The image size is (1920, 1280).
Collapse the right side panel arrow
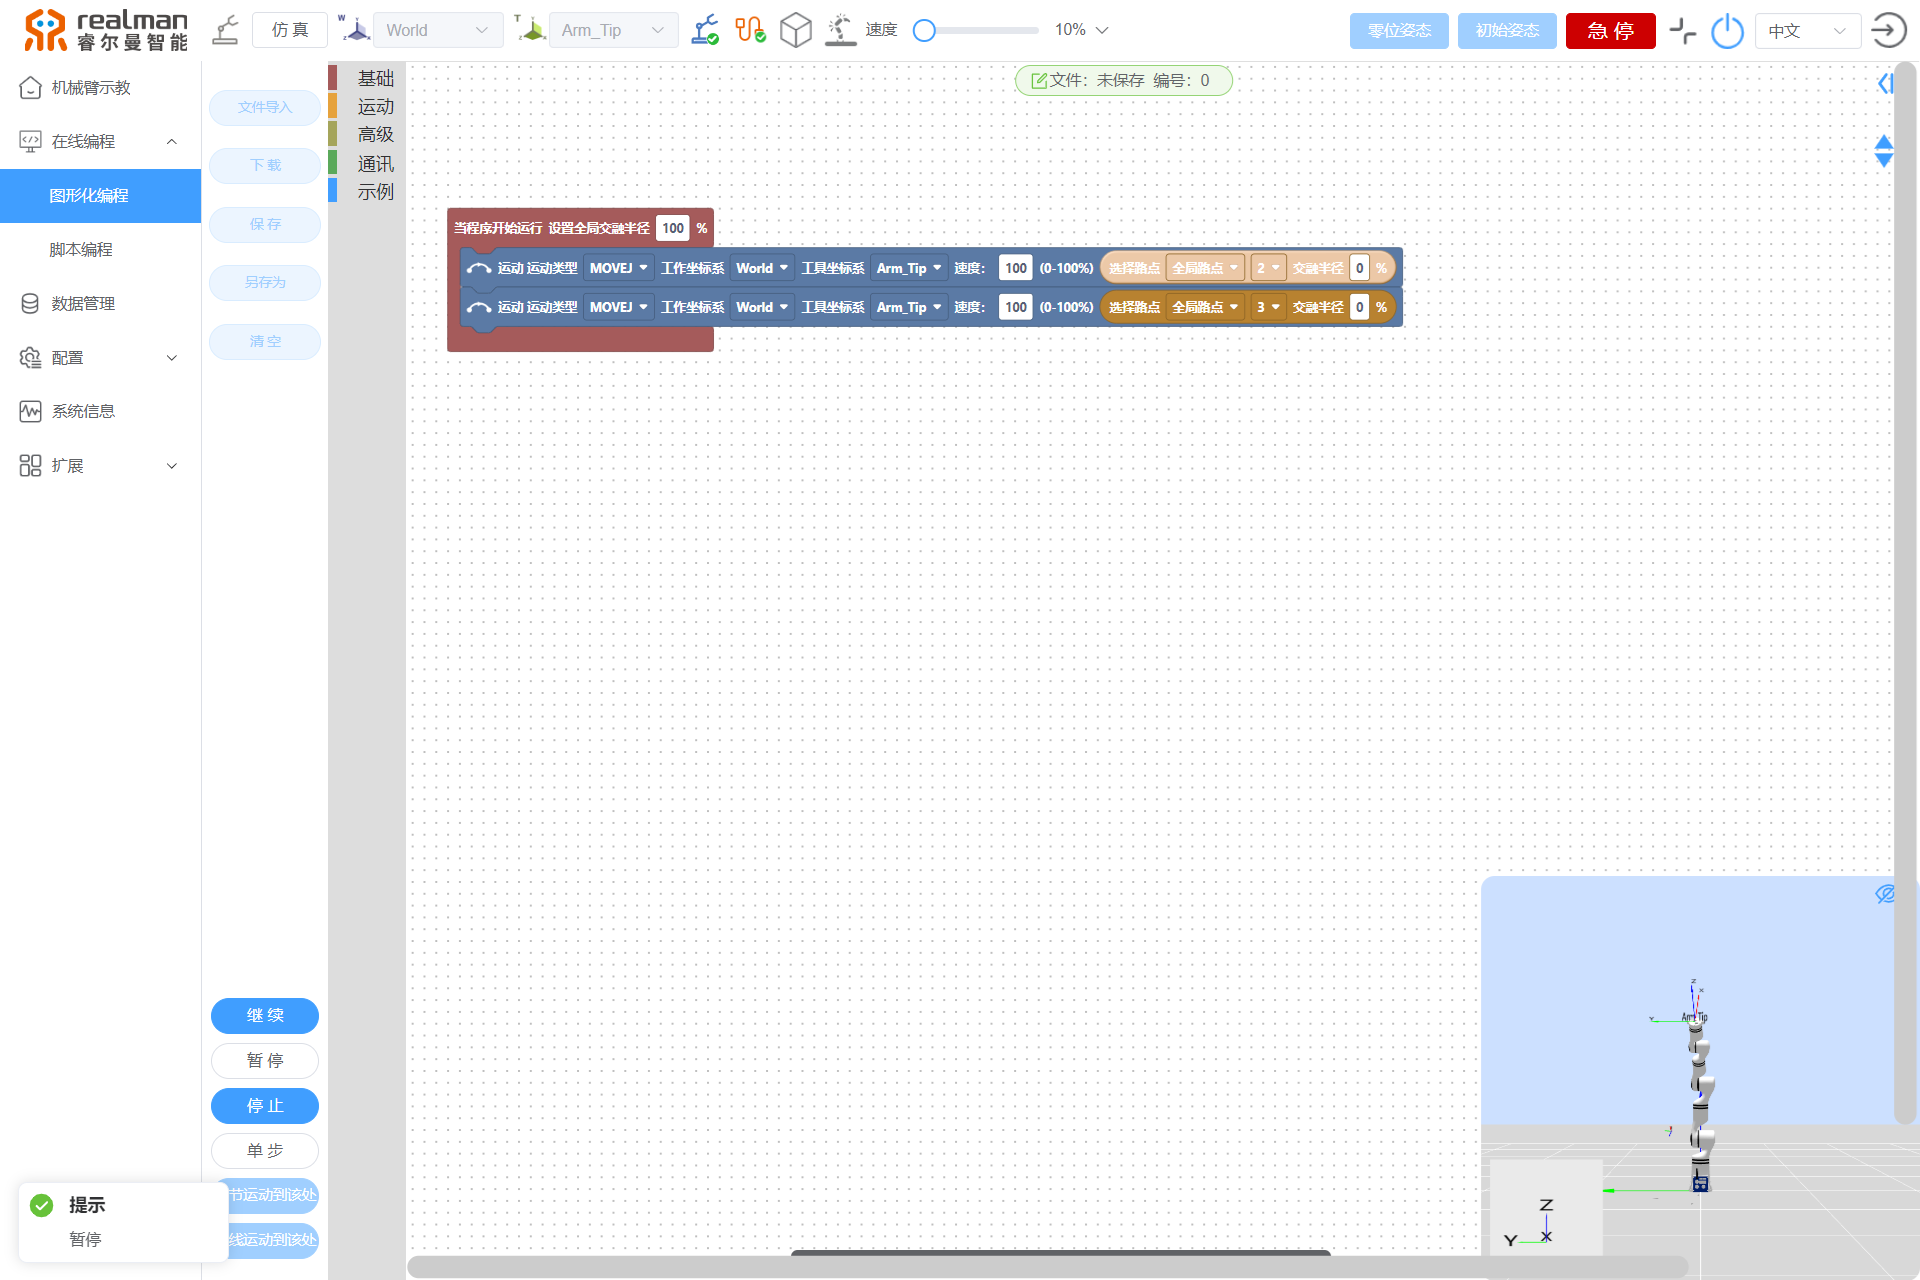[1885, 84]
